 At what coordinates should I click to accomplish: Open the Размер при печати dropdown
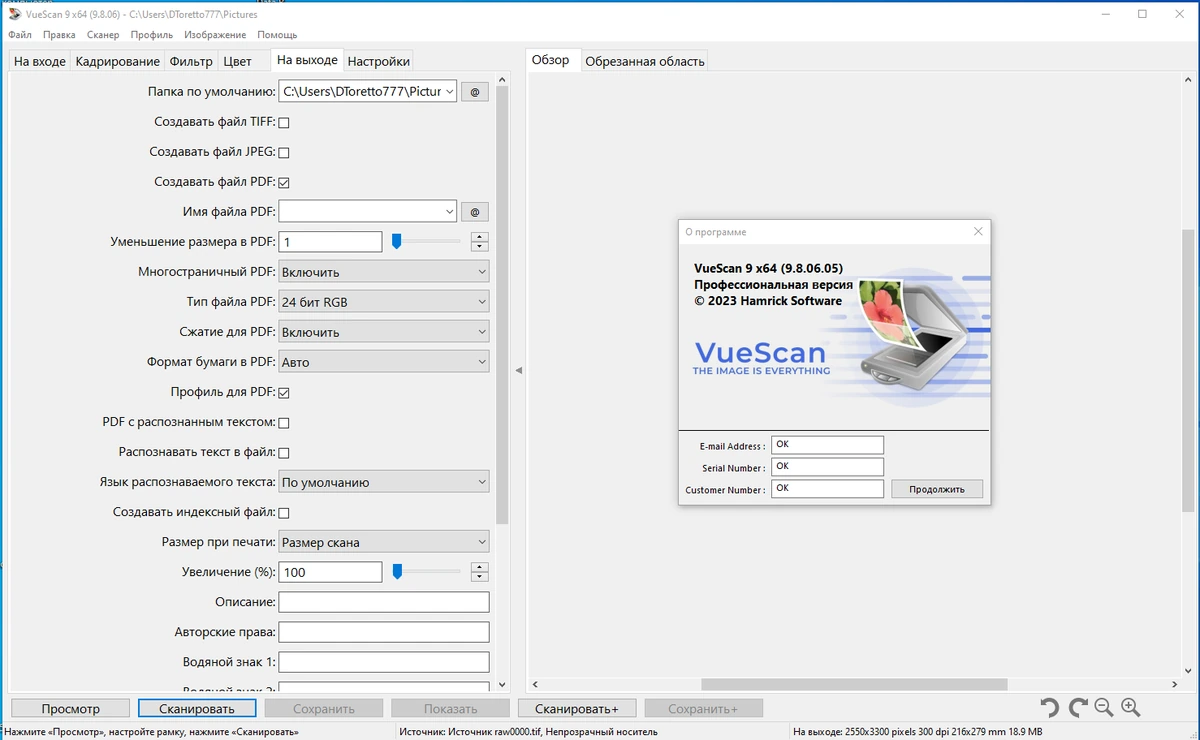(384, 542)
